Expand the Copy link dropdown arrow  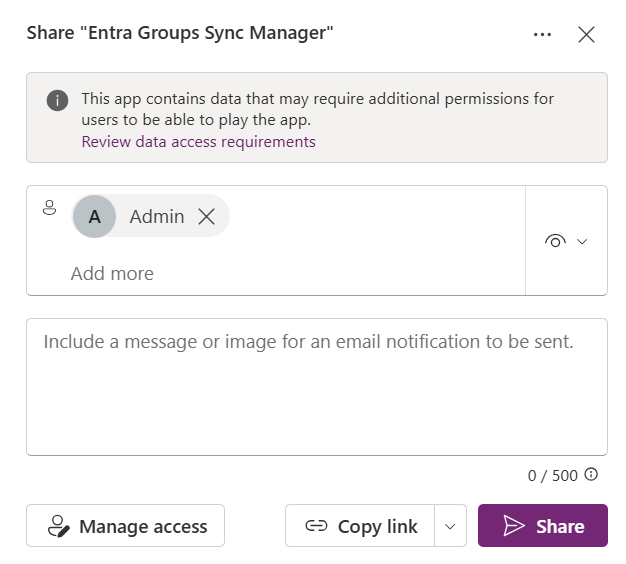[x=451, y=526]
